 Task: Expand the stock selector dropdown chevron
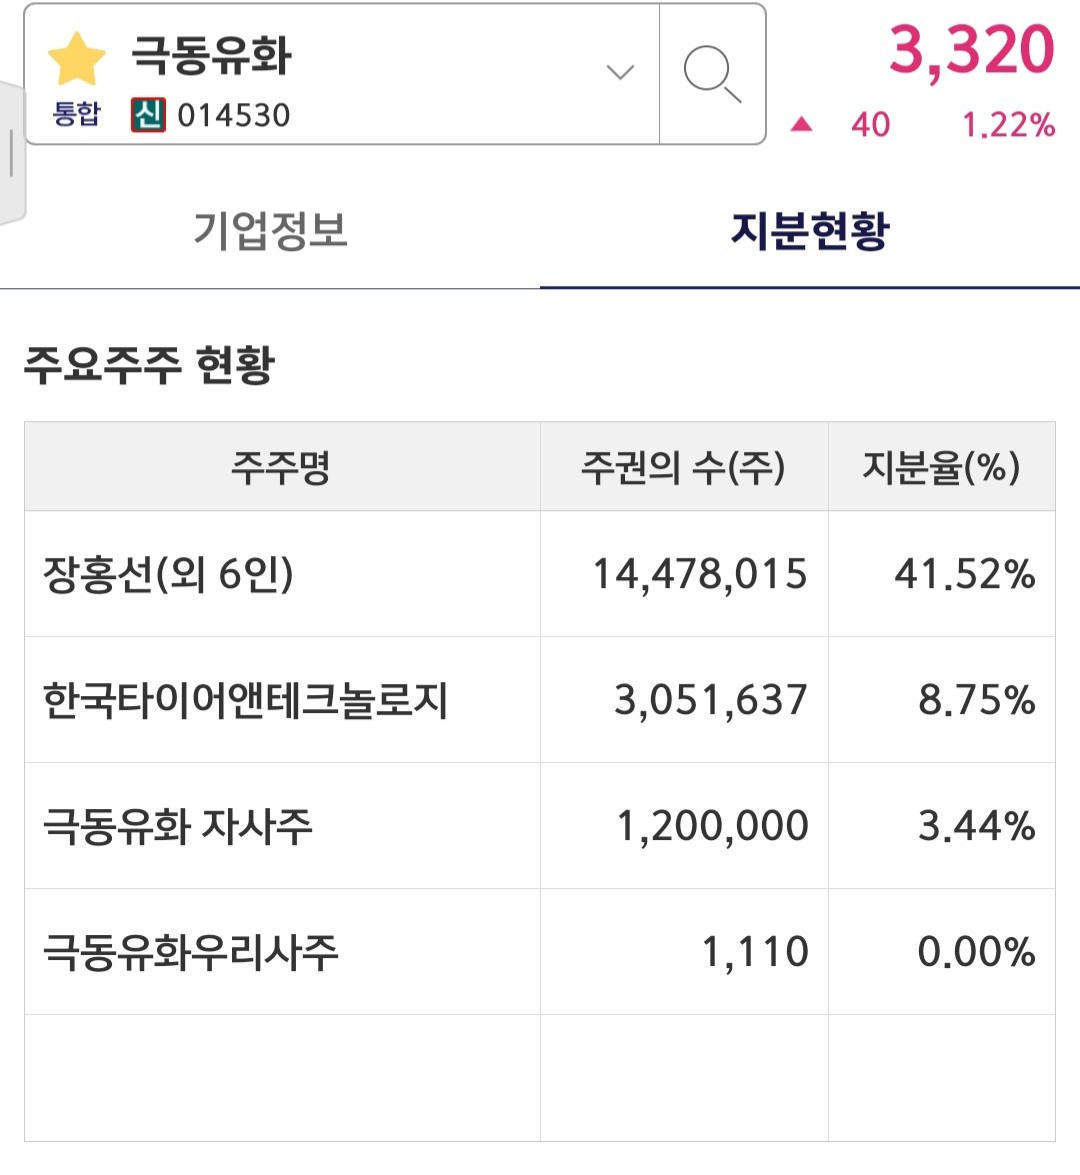tap(620, 72)
